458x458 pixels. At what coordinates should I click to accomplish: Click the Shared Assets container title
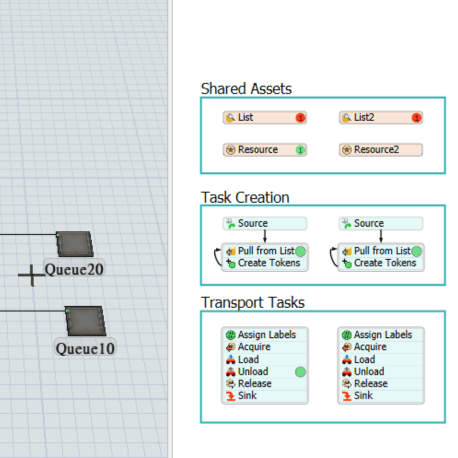click(246, 89)
